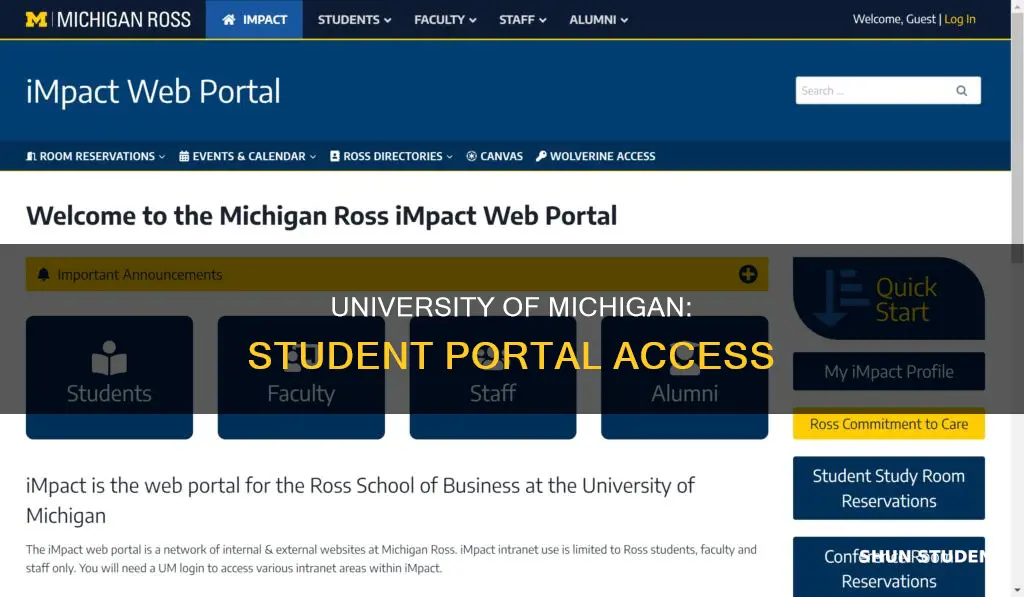
Task: Click the search magnifier icon
Action: 961,91
